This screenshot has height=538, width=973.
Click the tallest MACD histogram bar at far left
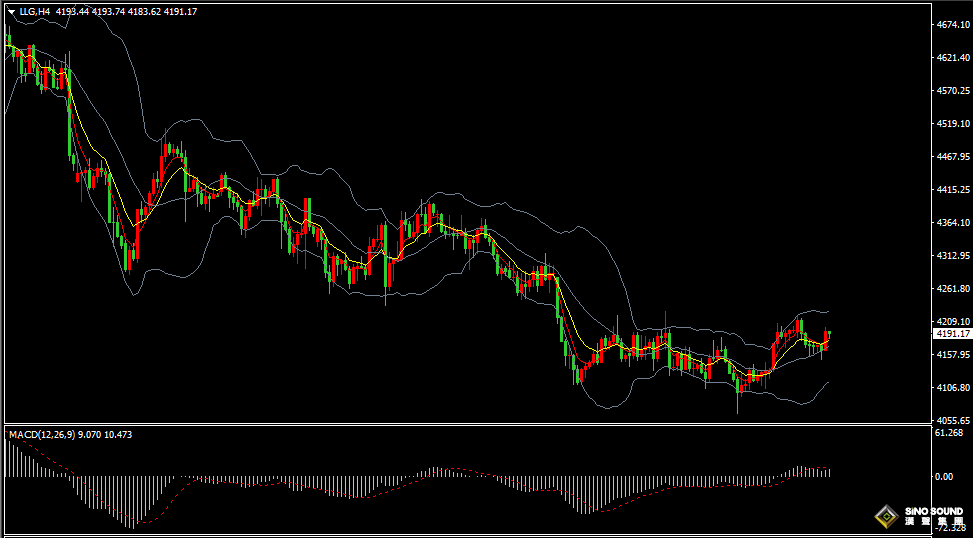pos(7,458)
